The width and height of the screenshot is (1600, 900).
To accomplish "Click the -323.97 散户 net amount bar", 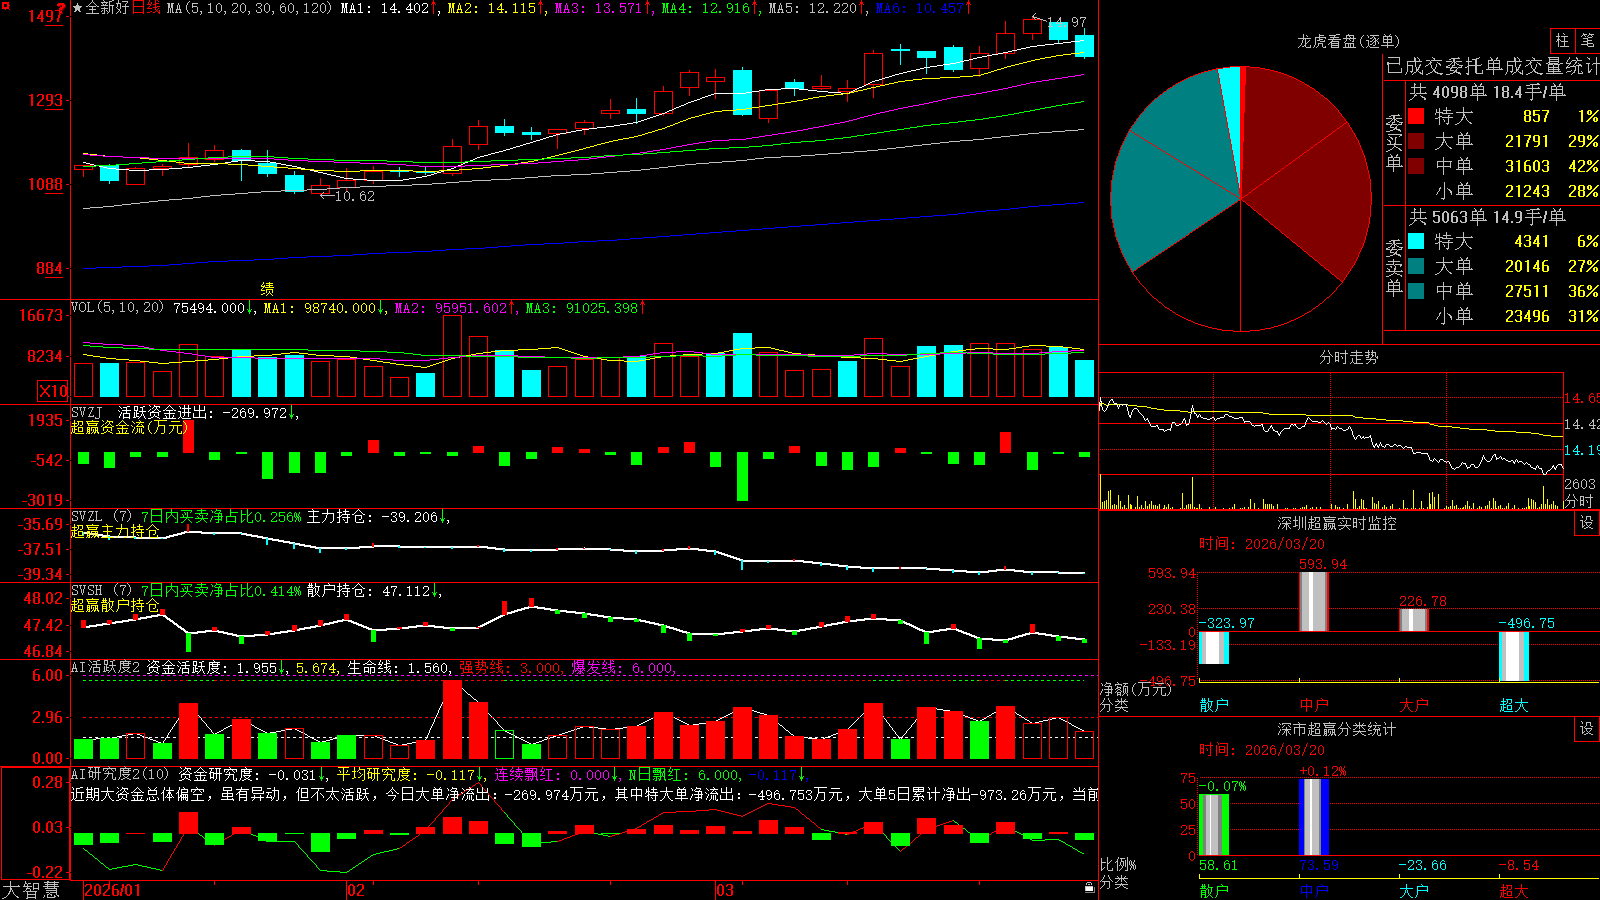I will [1214, 648].
